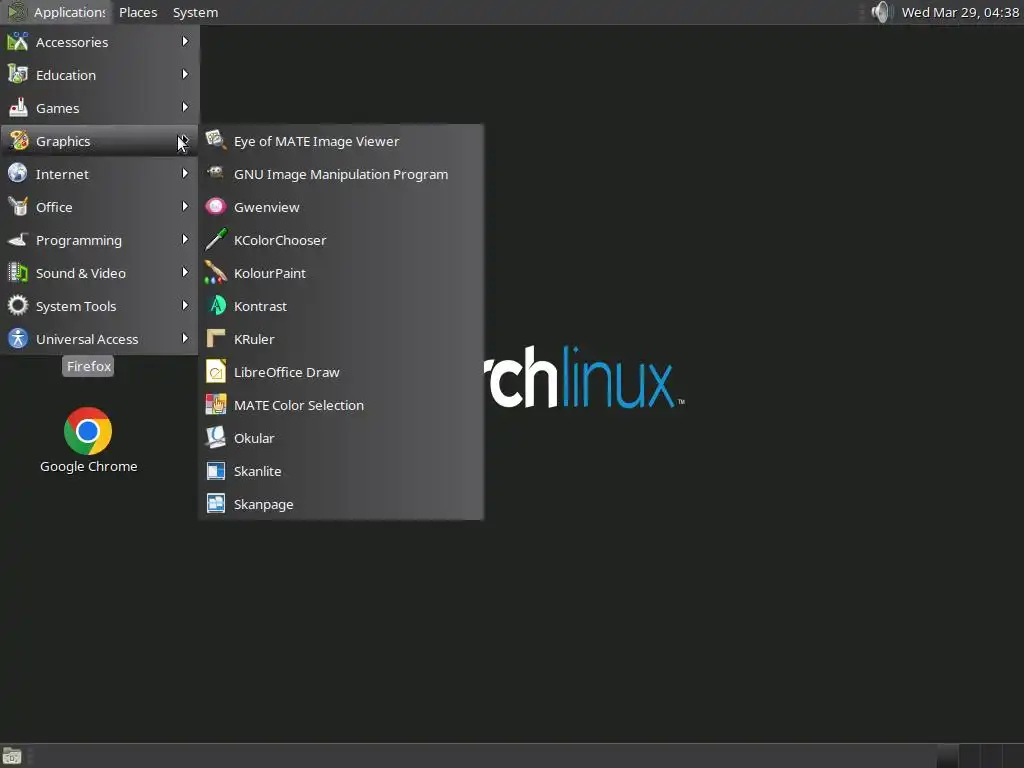Expand the Games submenu arrow
Viewport: 1024px width, 768px height.
pos(185,107)
